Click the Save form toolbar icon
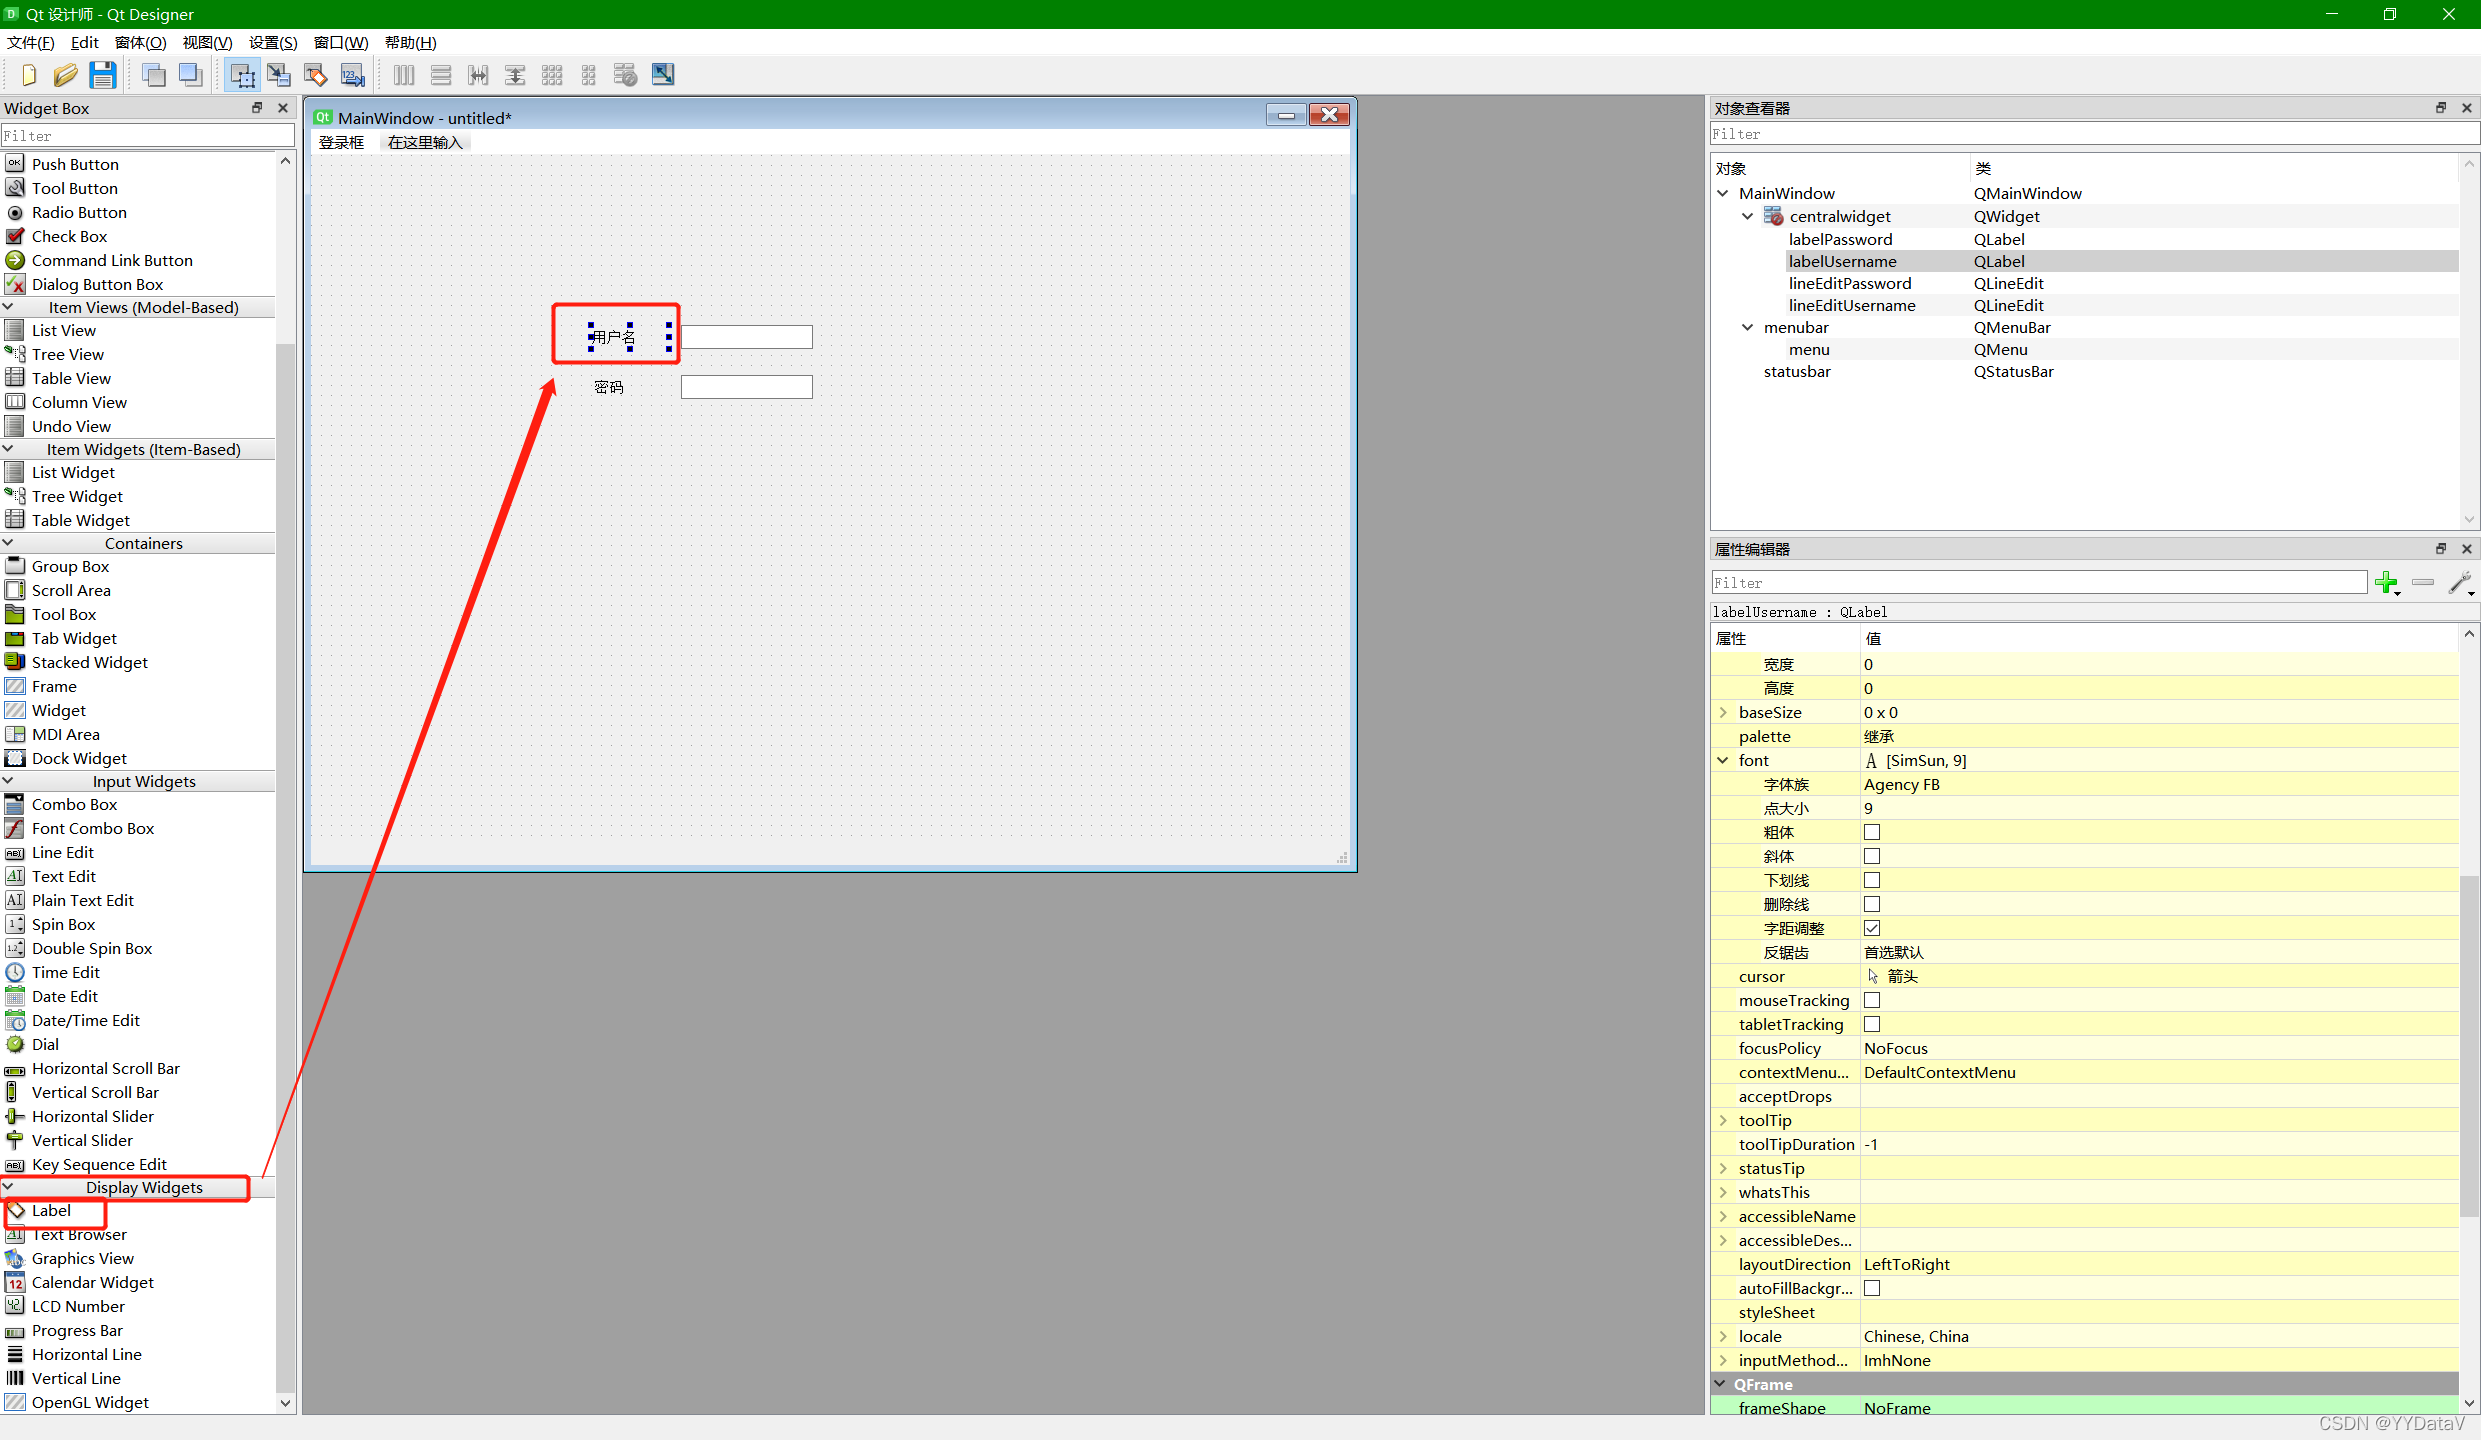This screenshot has width=2481, height=1440. point(102,75)
